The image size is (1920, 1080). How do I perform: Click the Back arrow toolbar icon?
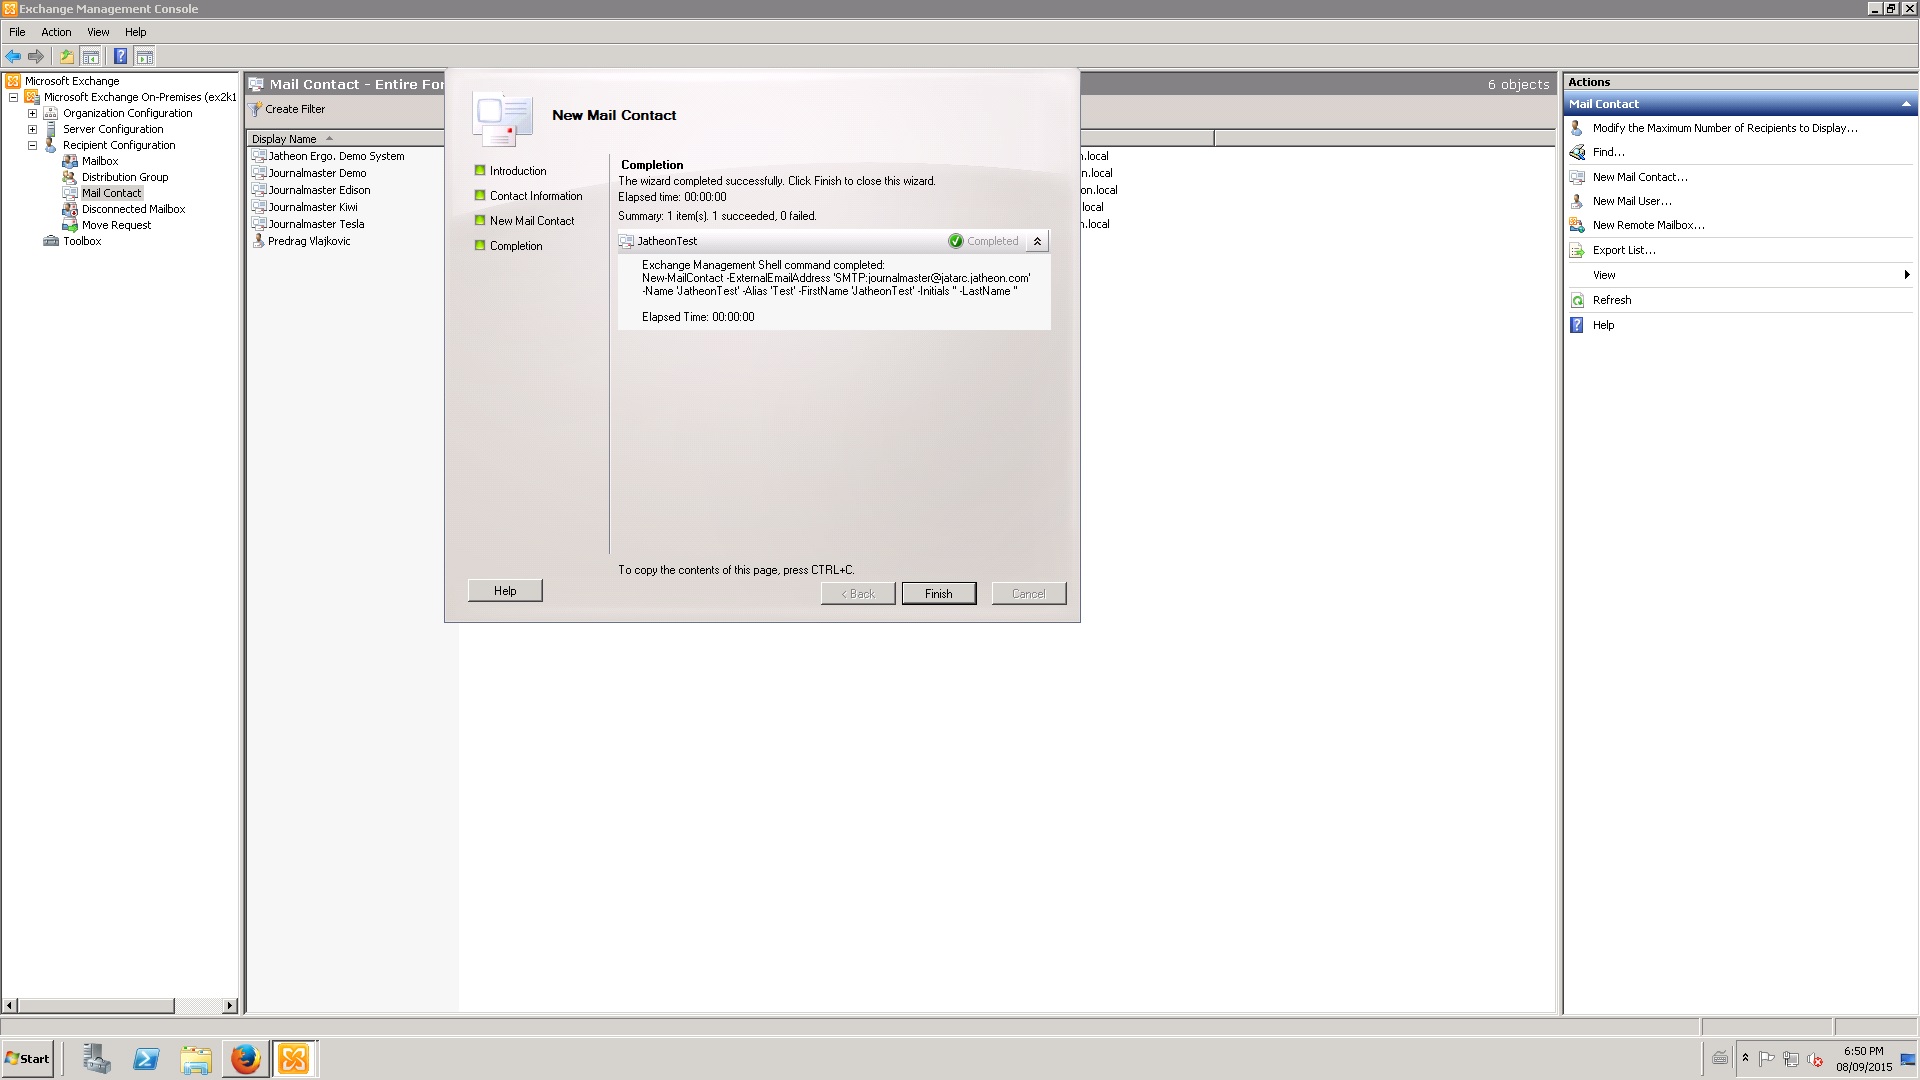pos(13,56)
